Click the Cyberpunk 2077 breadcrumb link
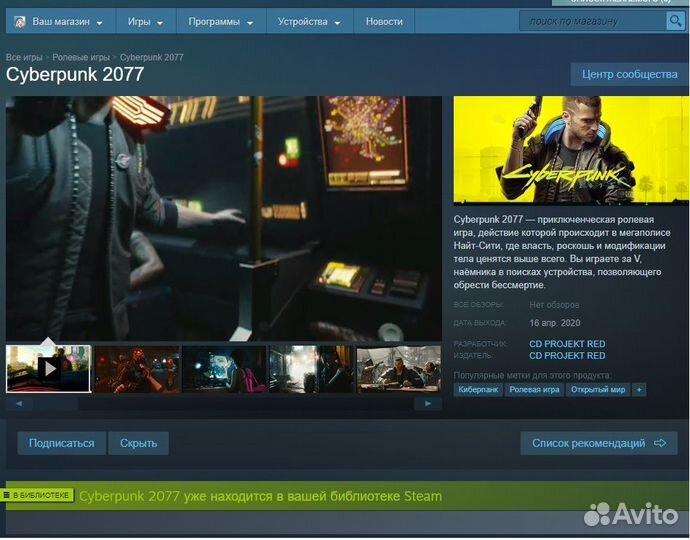The height and width of the screenshot is (540, 690). pos(151,57)
